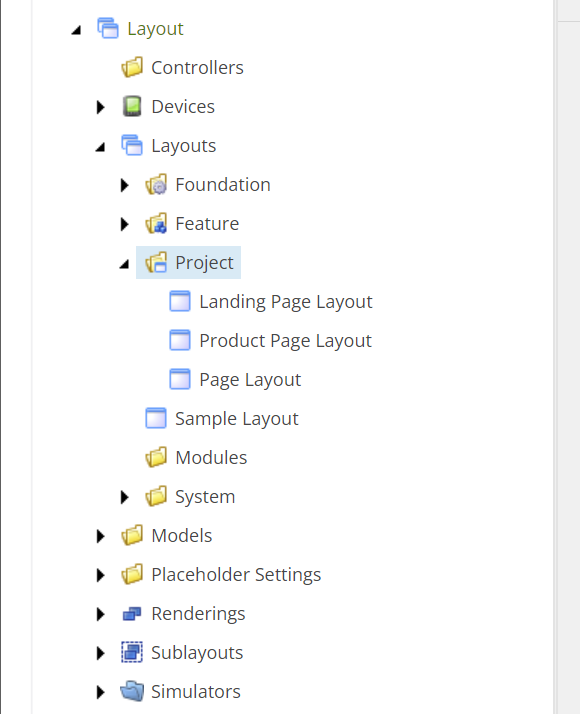Click the Simulators blue folder icon
The height and width of the screenshot is (714, 580).
click(x=132, y=691)
